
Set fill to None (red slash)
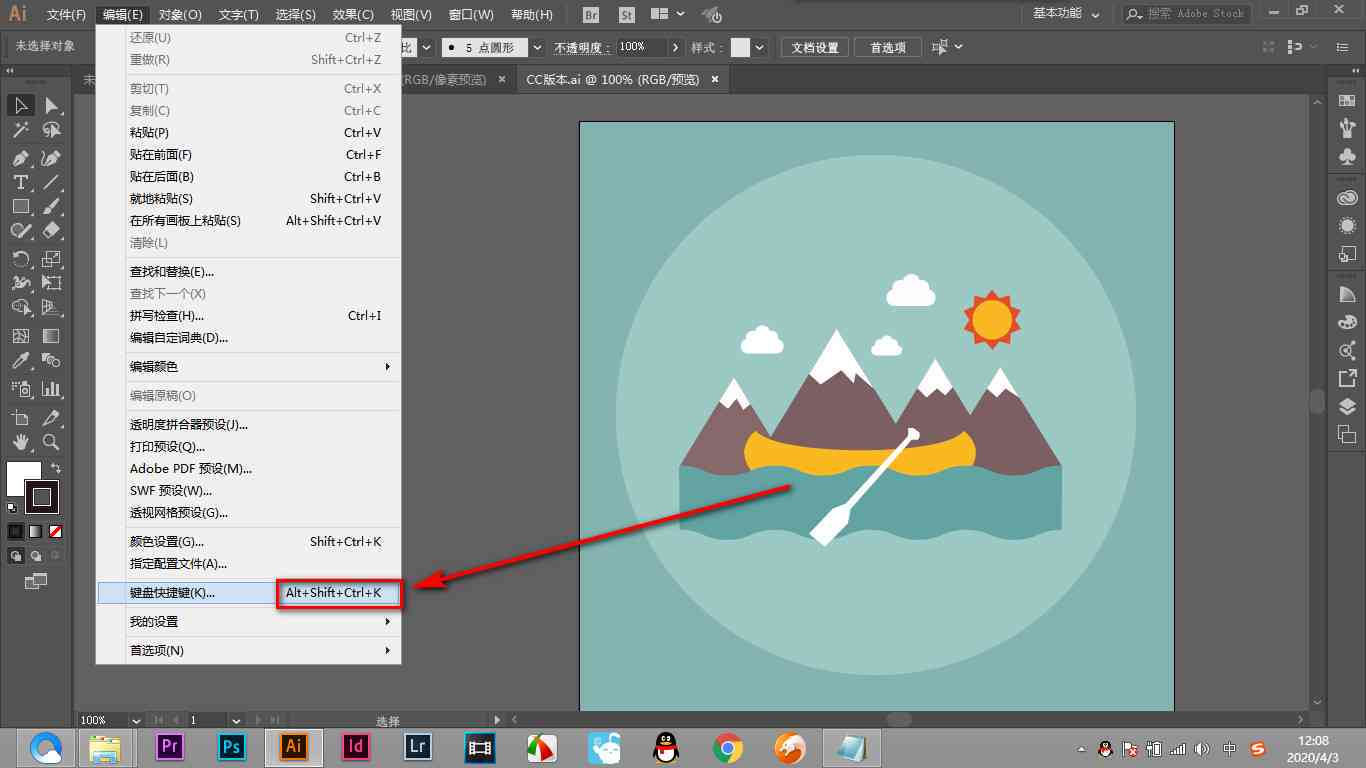tap(55, 531)
